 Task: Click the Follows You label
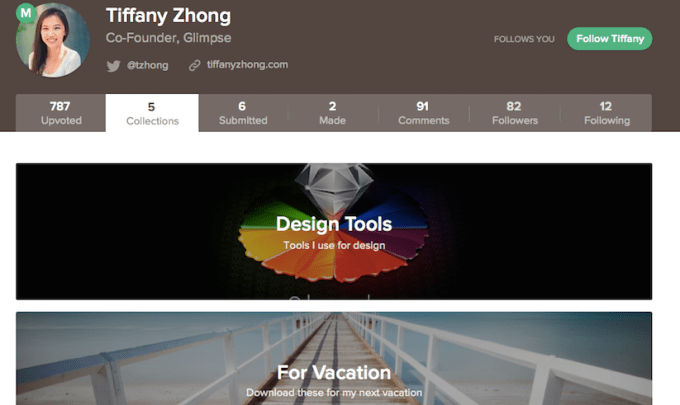pyautogui.click(x=524, y=39)
